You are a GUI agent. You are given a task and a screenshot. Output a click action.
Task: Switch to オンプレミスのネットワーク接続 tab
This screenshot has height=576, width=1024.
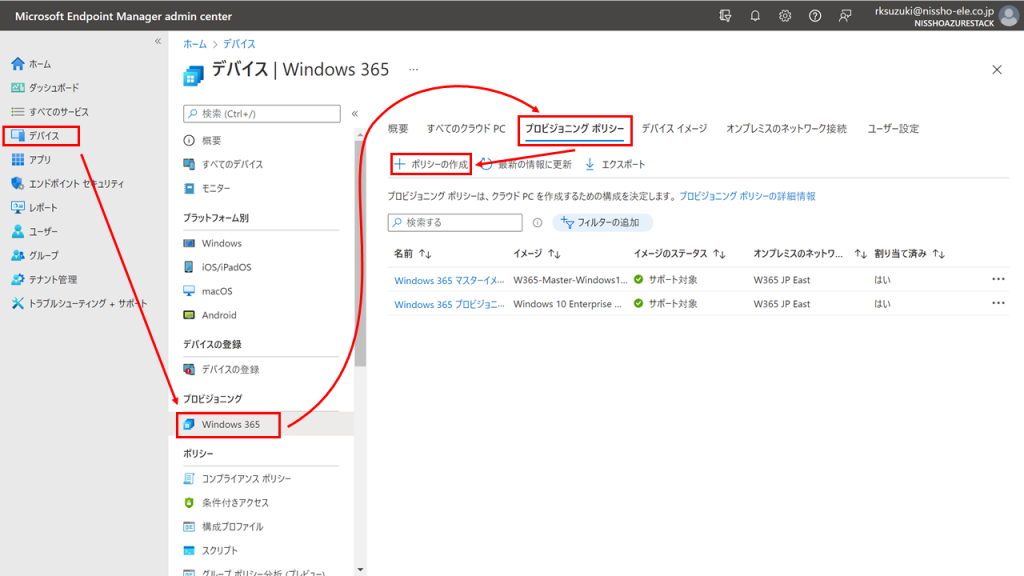click(786, 129)
